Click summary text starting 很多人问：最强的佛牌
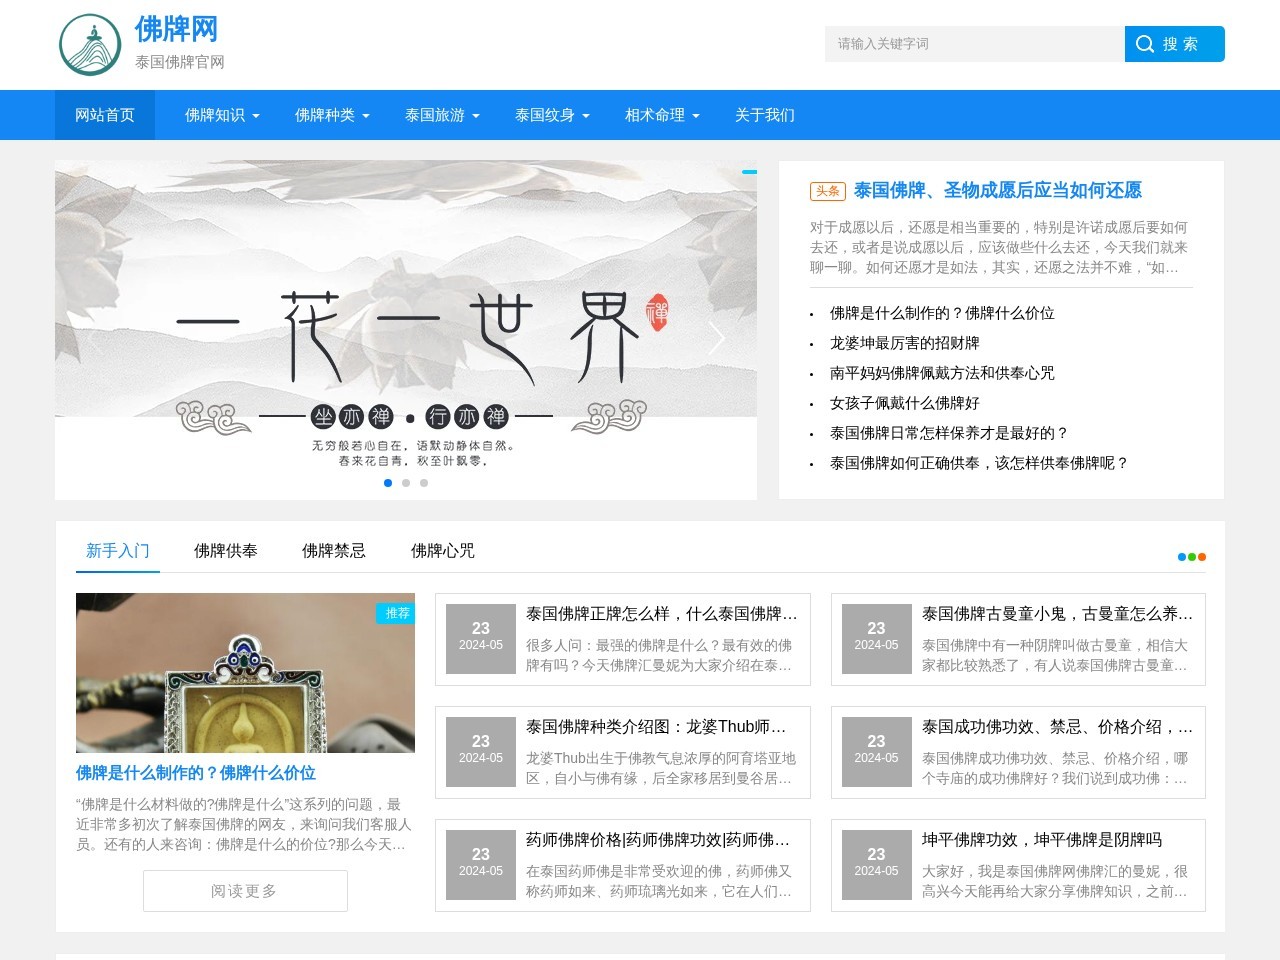Screen dimensions: 1280x960 click(x=660, y=655)
